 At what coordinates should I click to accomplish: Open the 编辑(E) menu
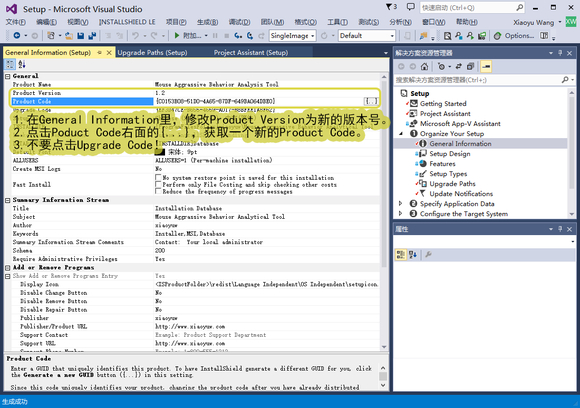click(46, 22)
